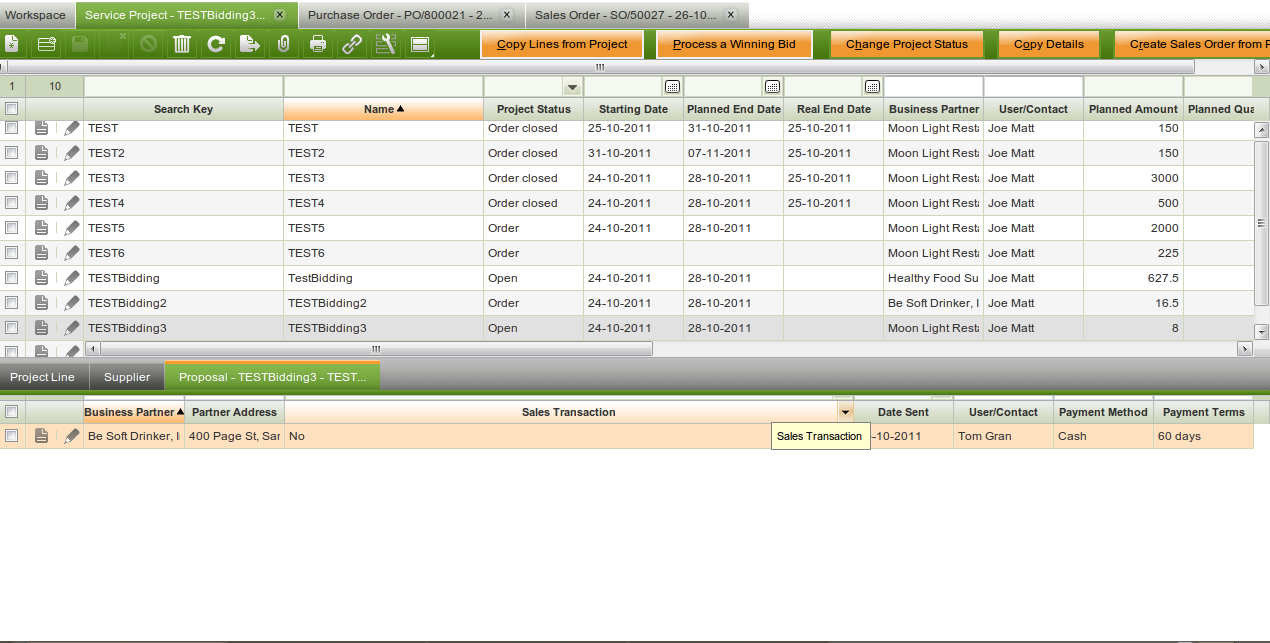Image resolution: width=1270 pixels, height=643 pixels.
Task: Select all proposals header checkbox
Action: (11, 412)
